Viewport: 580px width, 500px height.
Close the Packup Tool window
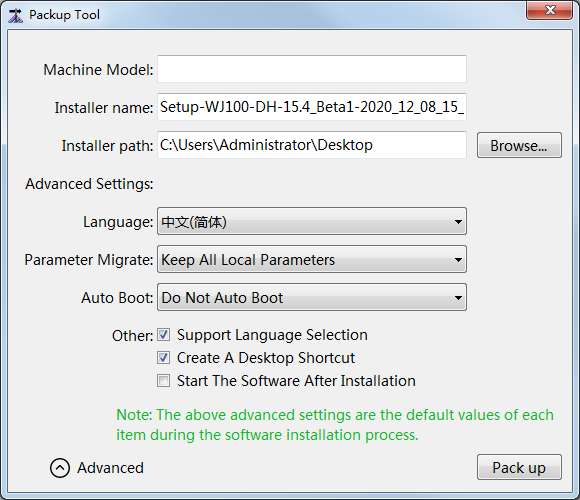point(550,10)
